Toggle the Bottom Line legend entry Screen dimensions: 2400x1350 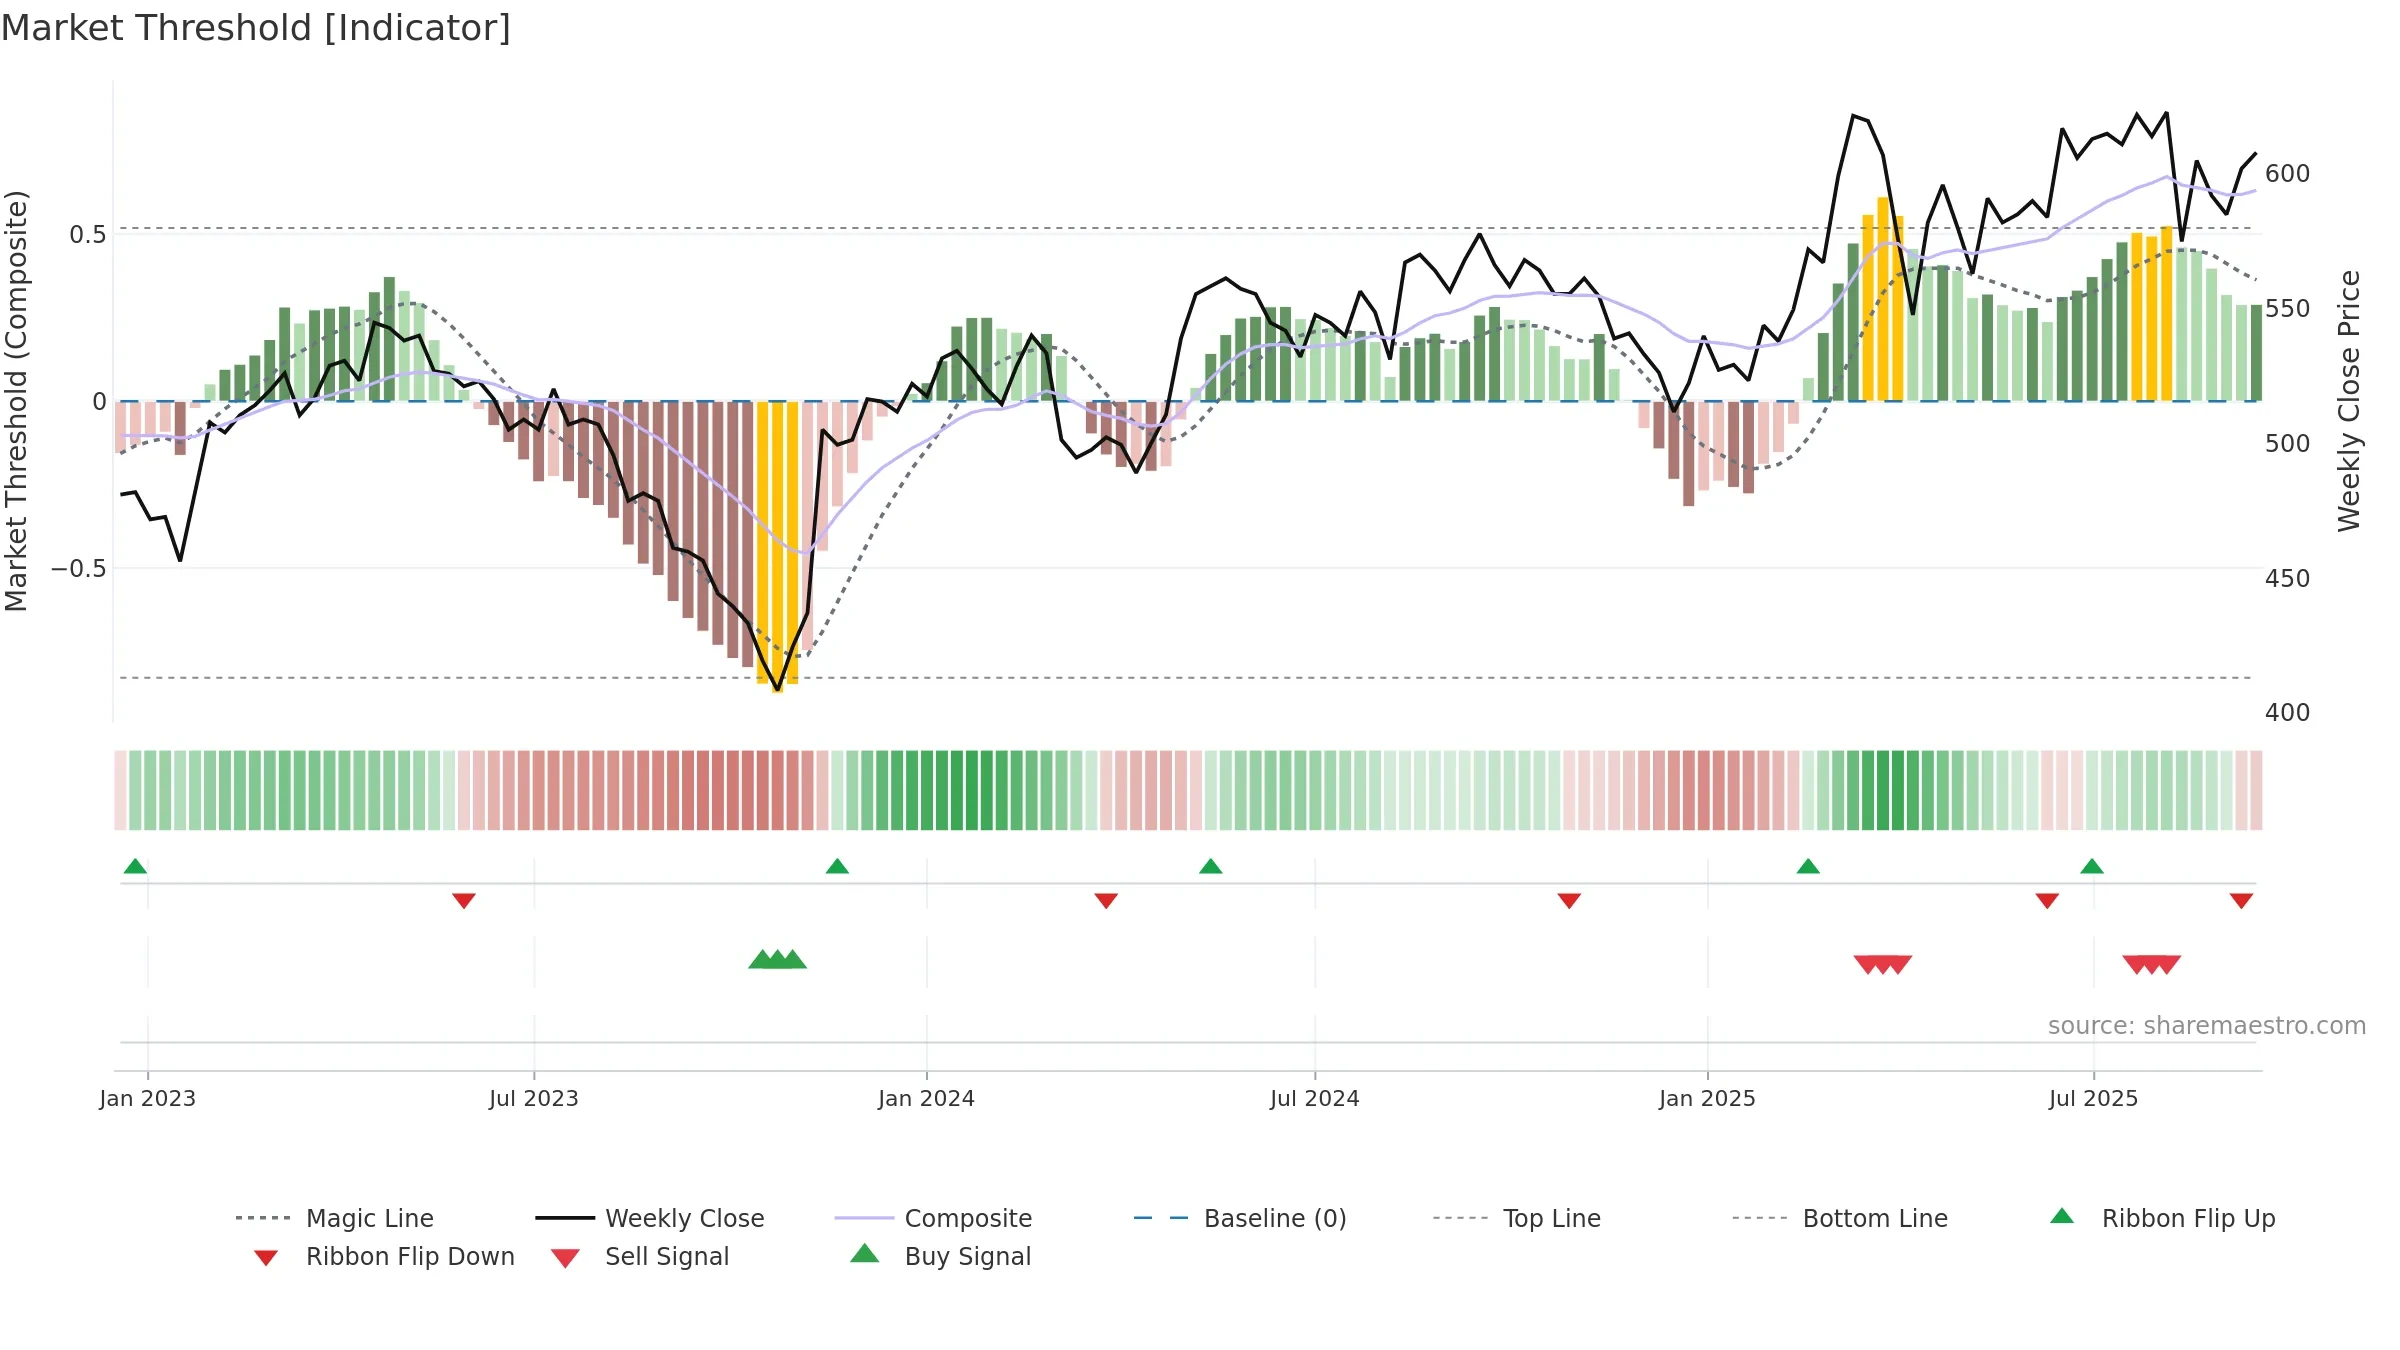click(x=1840, y=1218)
